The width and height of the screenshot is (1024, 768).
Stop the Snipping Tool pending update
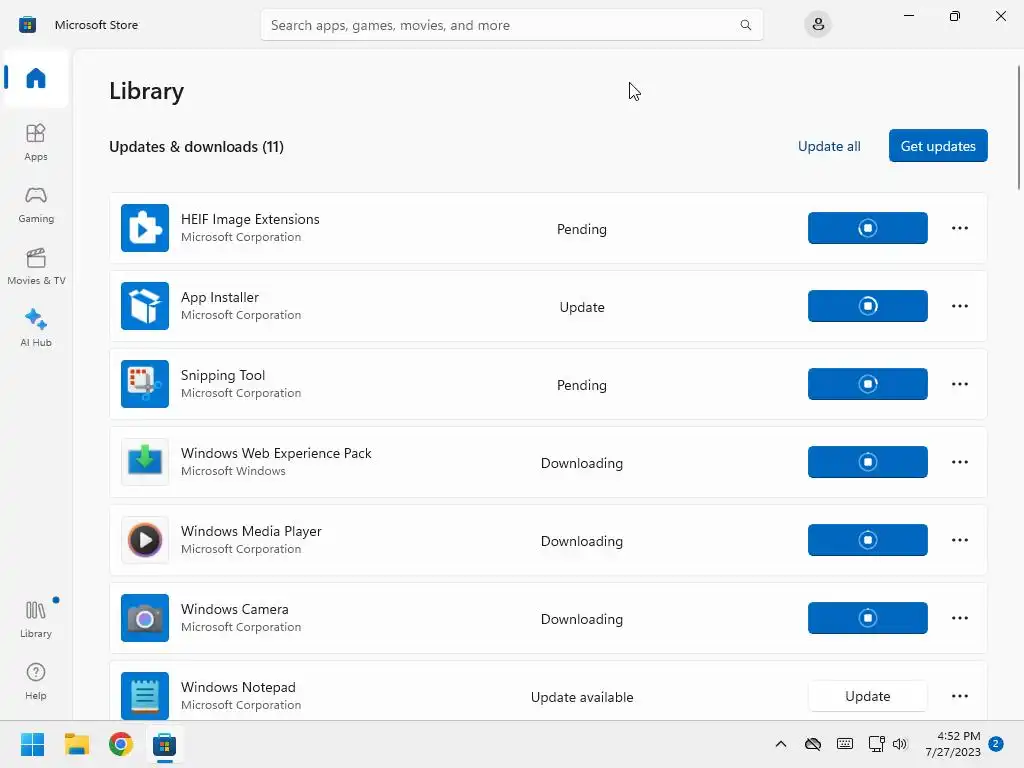pyautogui.click(x=867, y=384)
